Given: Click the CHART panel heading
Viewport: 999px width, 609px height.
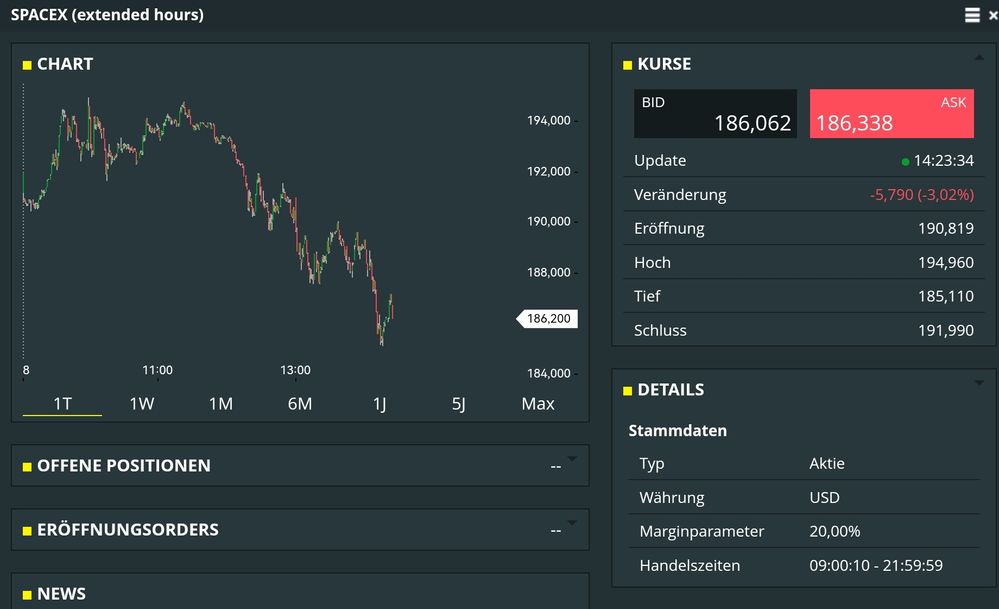Looking at the screenshot, I should (65, 64).
